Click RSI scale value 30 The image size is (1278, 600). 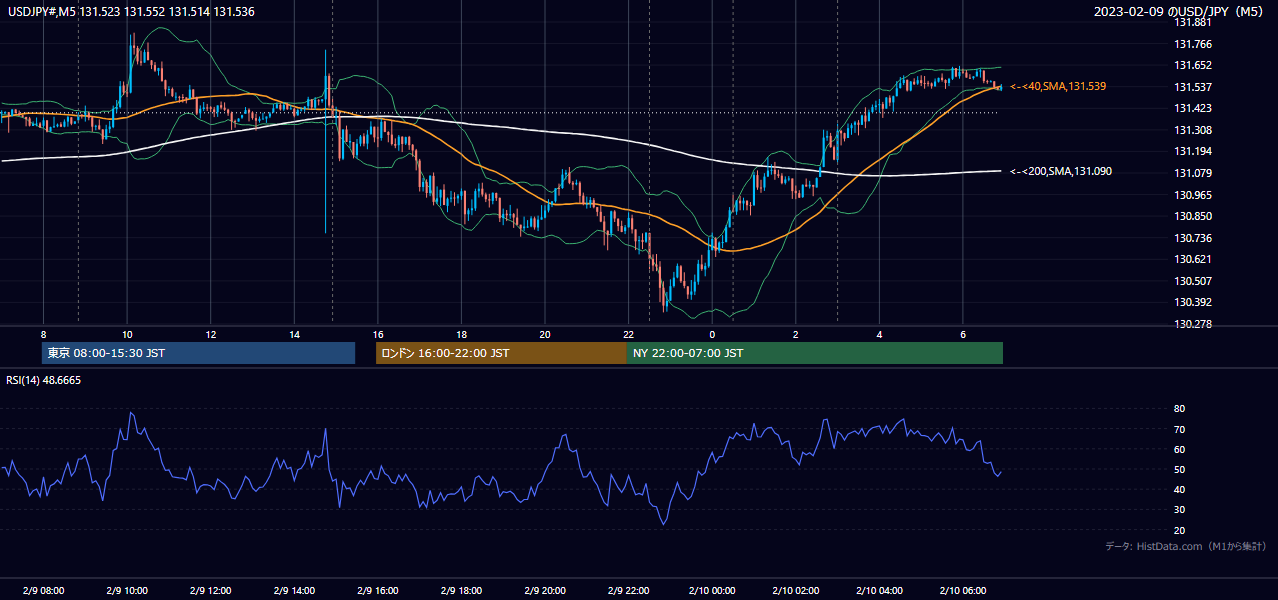click(x=1180, y=510)
